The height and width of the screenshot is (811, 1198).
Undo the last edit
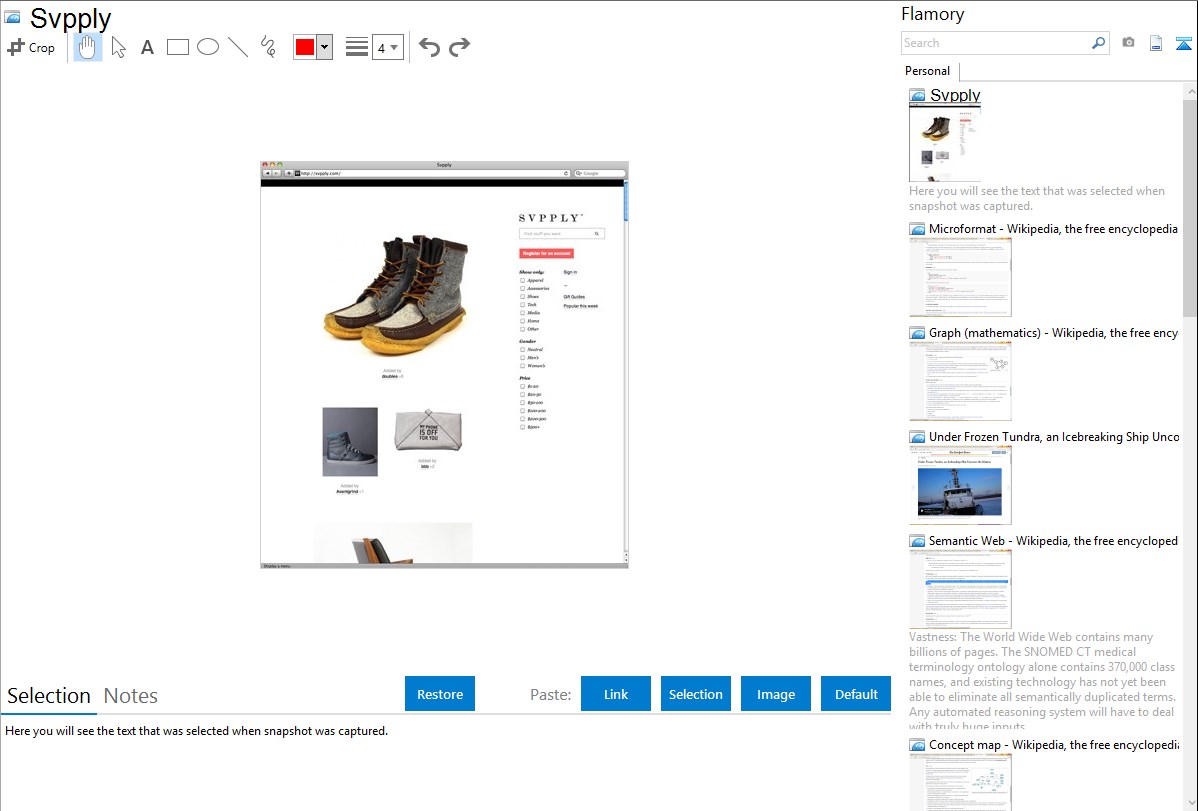429,47
